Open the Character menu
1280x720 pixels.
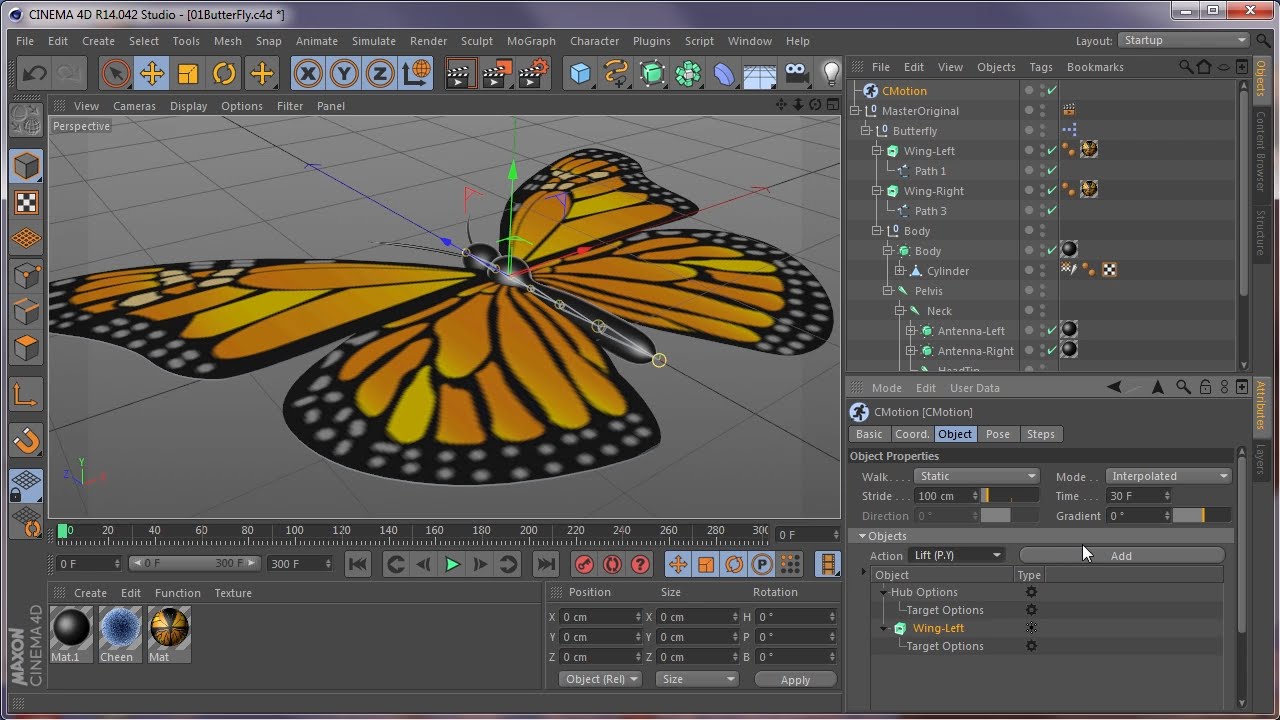click(x=594, y=41)
